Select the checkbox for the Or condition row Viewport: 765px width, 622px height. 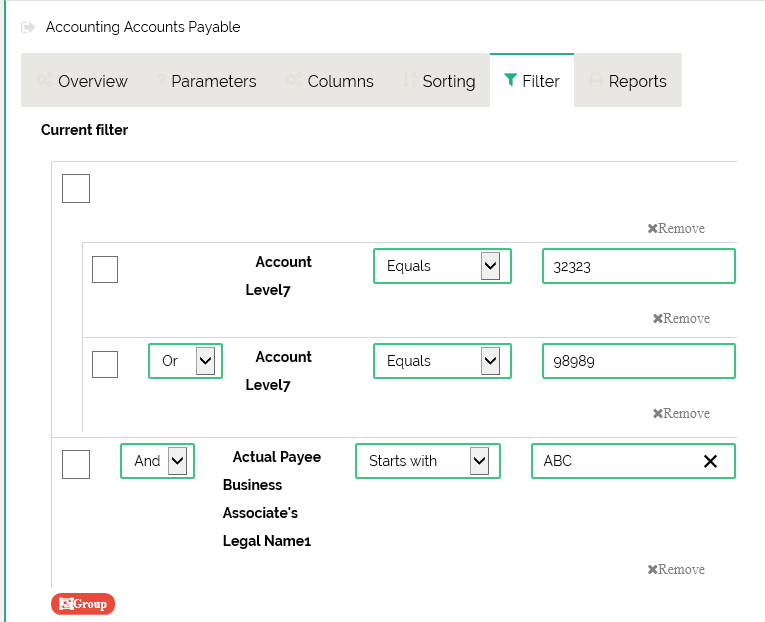105,365
